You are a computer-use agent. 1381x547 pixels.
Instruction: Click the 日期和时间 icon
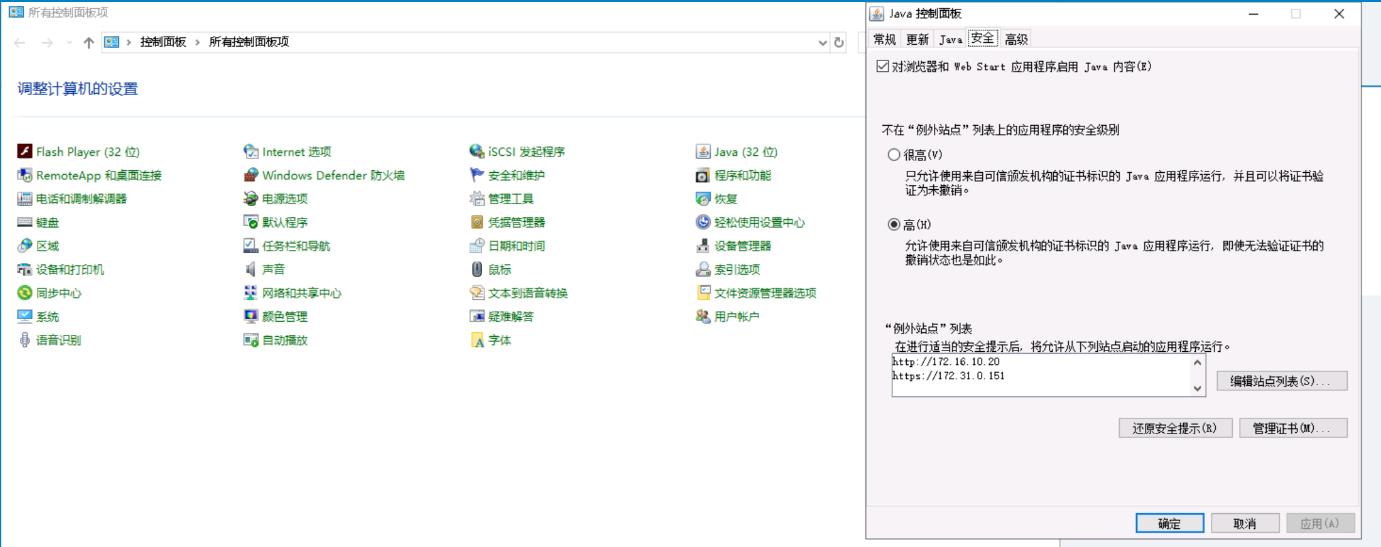click(477, 246)
